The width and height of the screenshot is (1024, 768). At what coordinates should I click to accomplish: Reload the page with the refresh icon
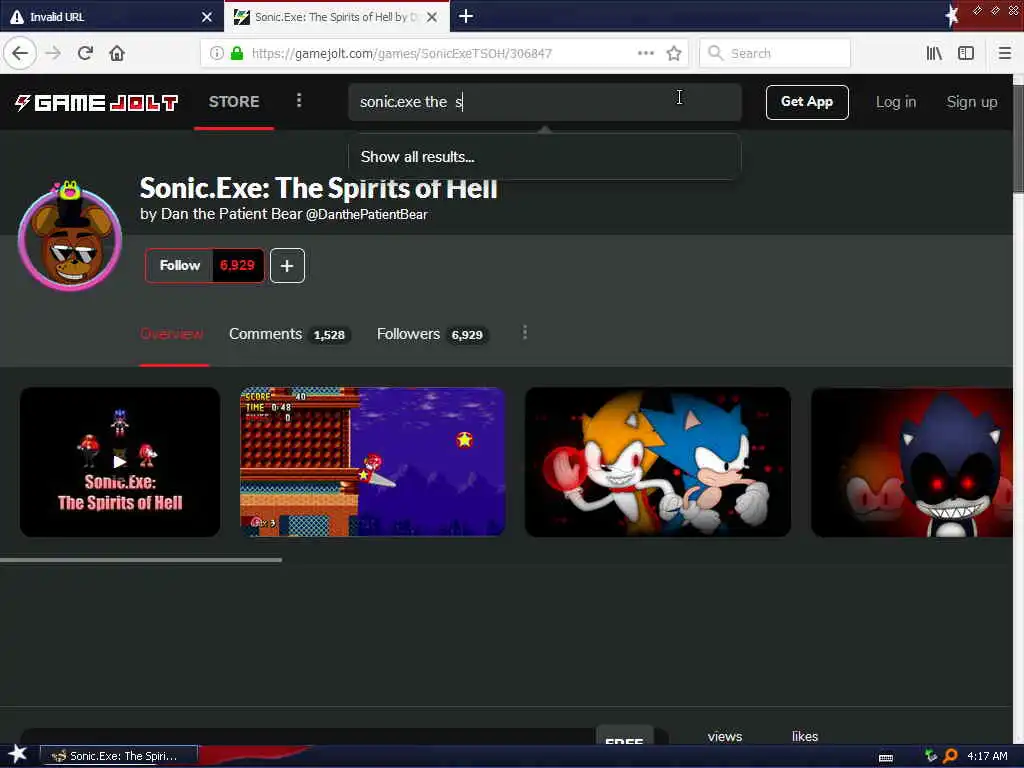point(85,53)
